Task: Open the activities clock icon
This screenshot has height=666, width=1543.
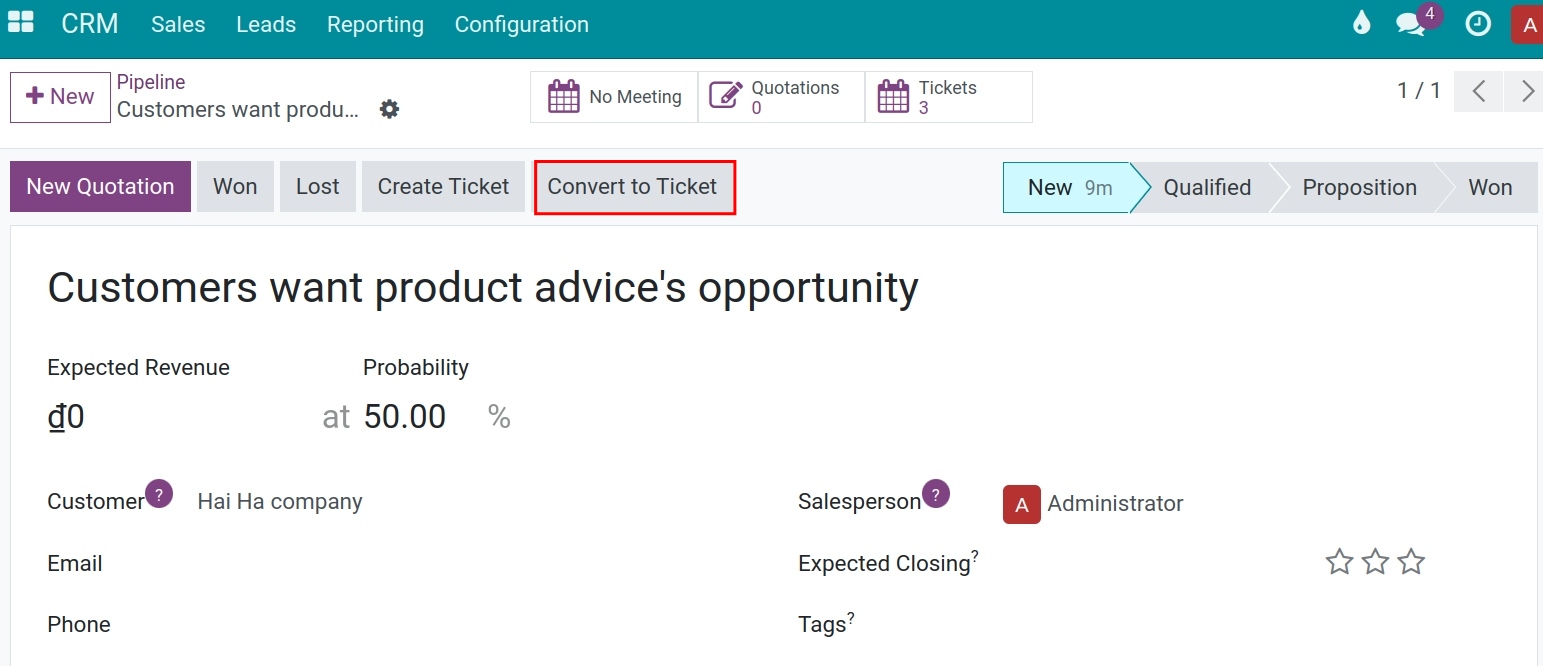Action: tap(1477, 24)
